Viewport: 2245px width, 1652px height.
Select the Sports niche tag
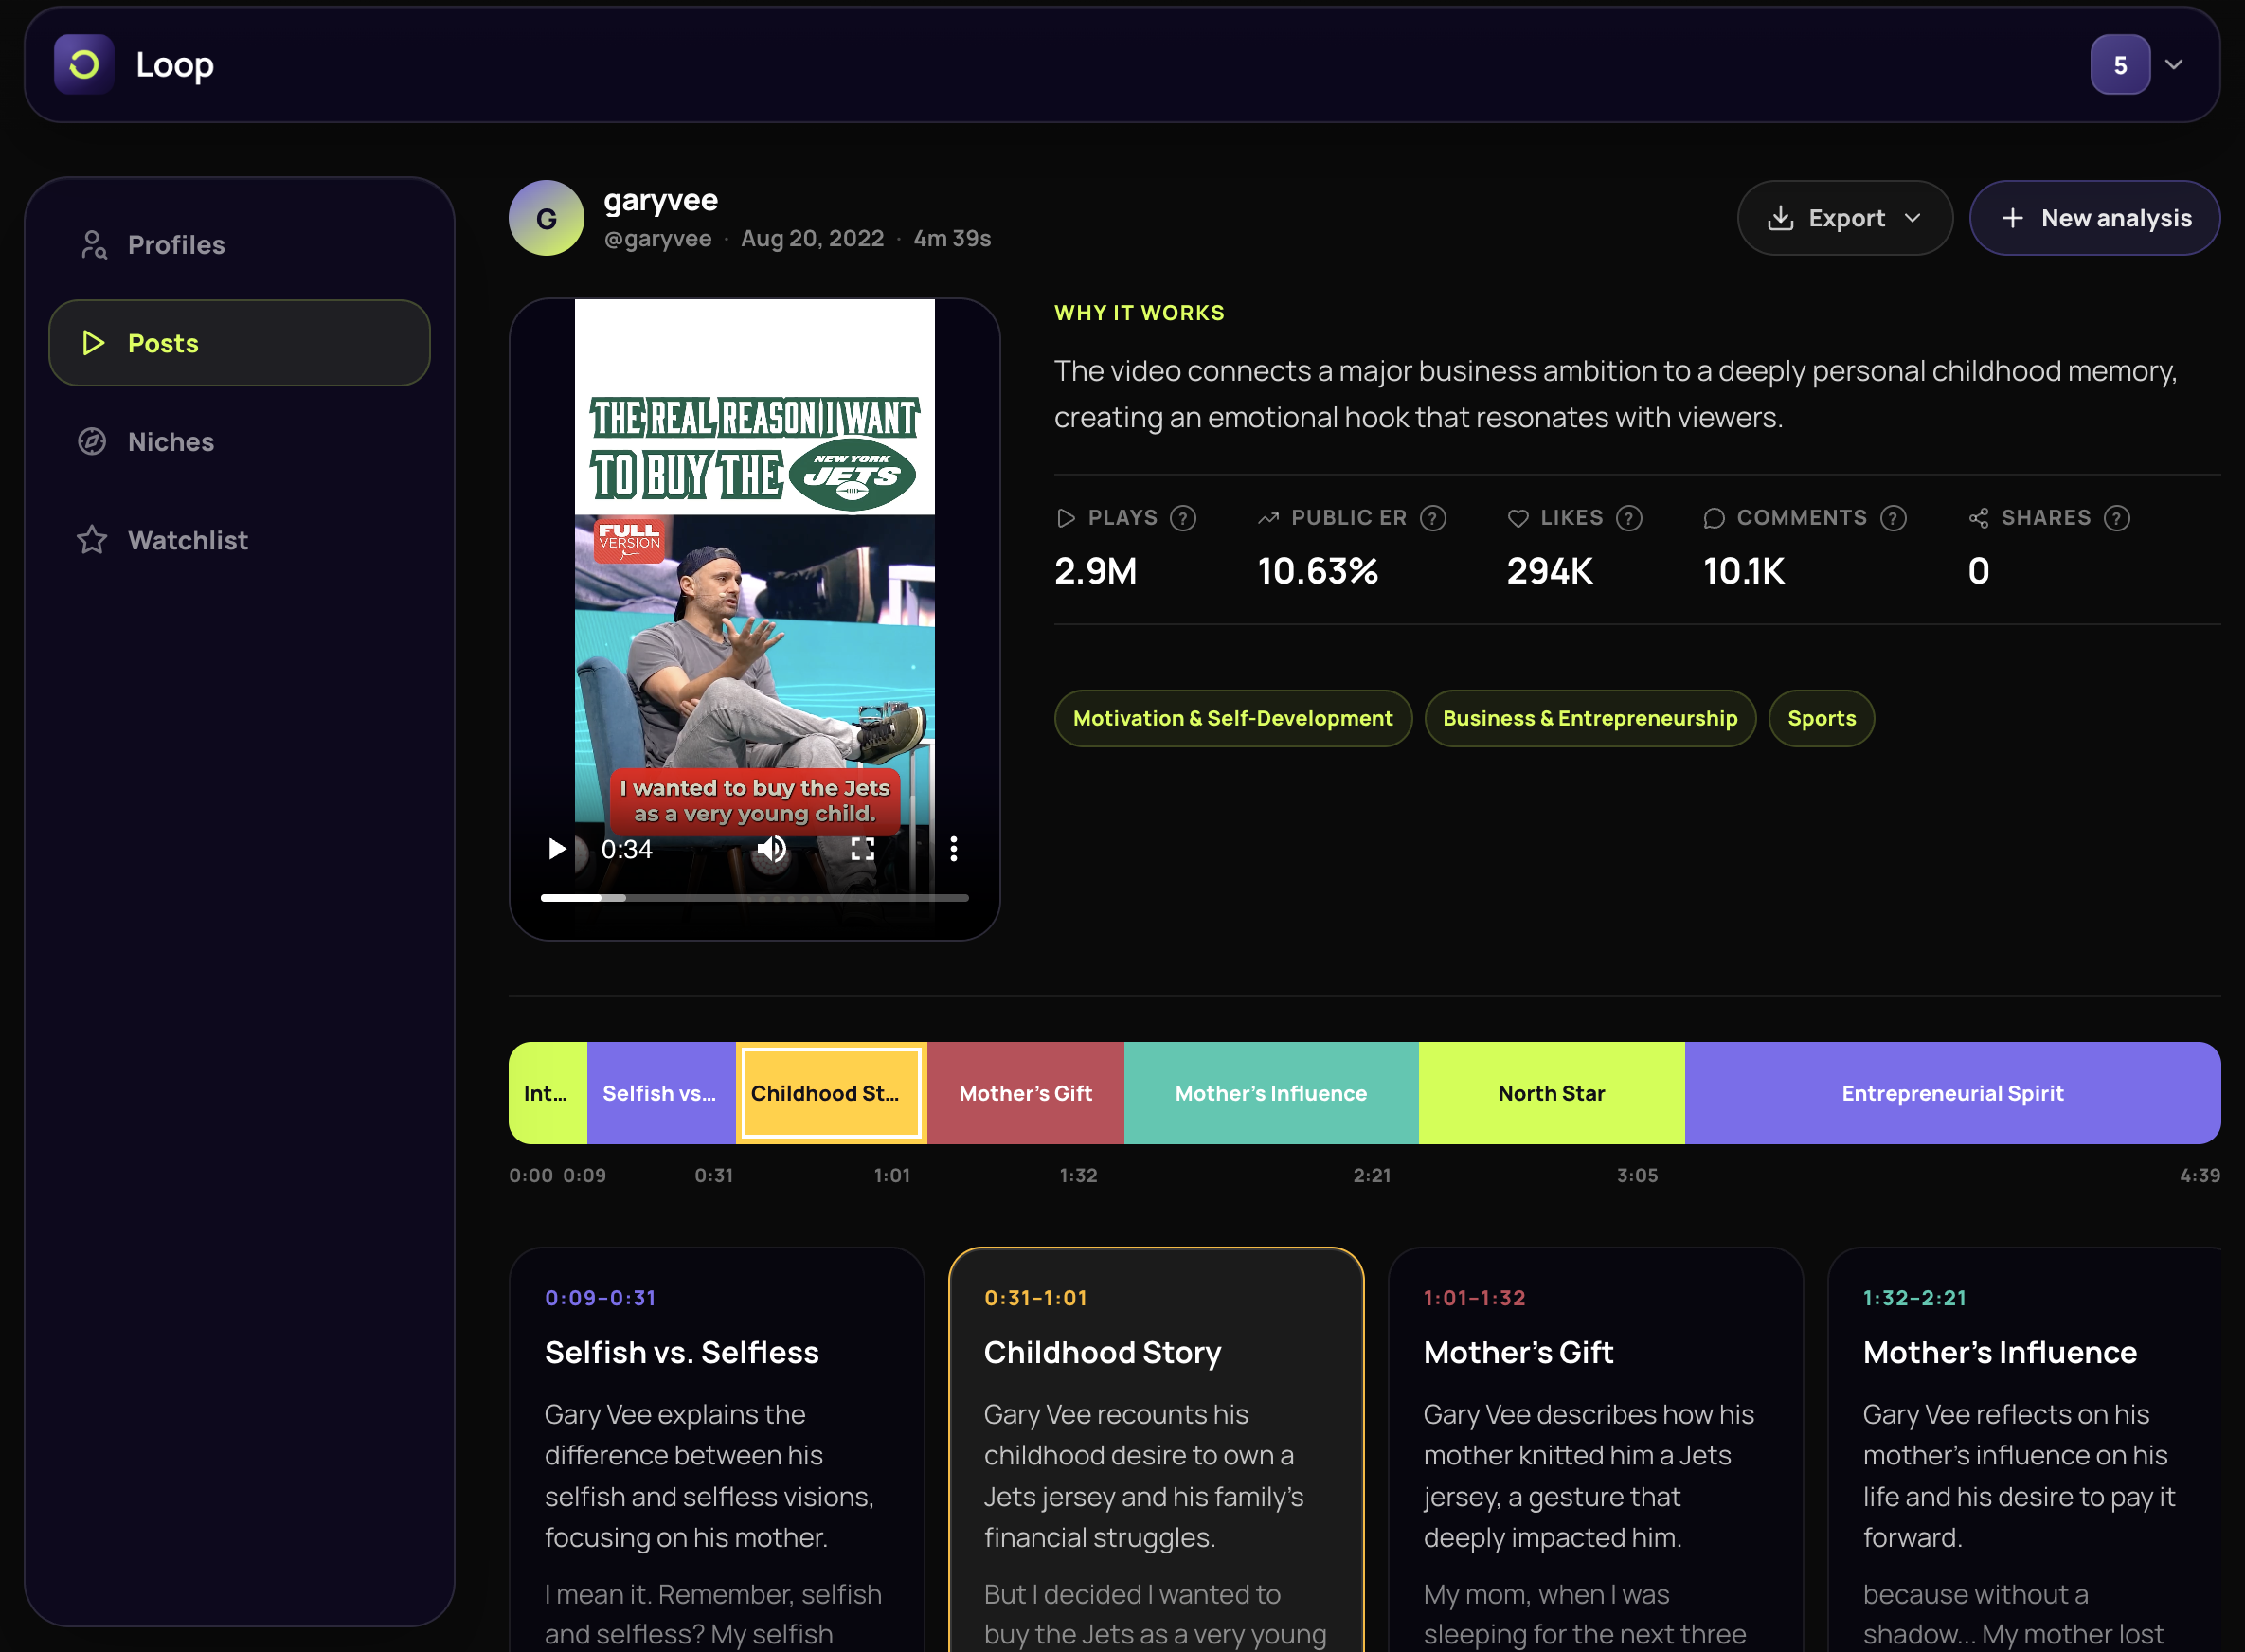[1821, 718]
